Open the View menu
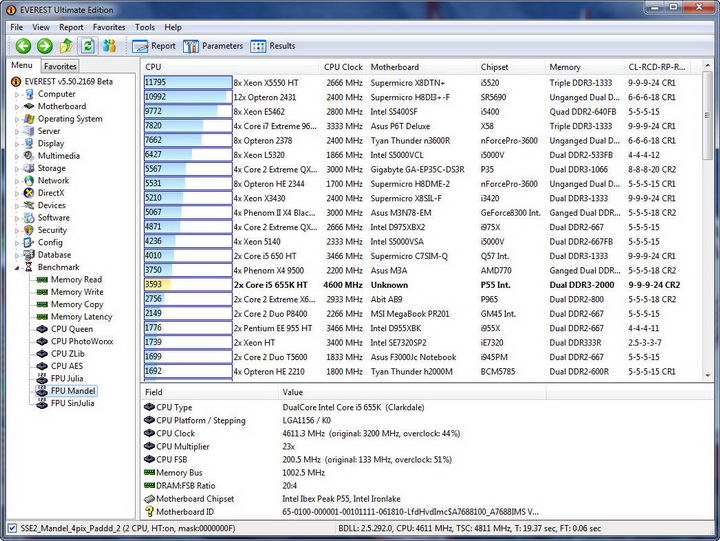 pos(41,27)
